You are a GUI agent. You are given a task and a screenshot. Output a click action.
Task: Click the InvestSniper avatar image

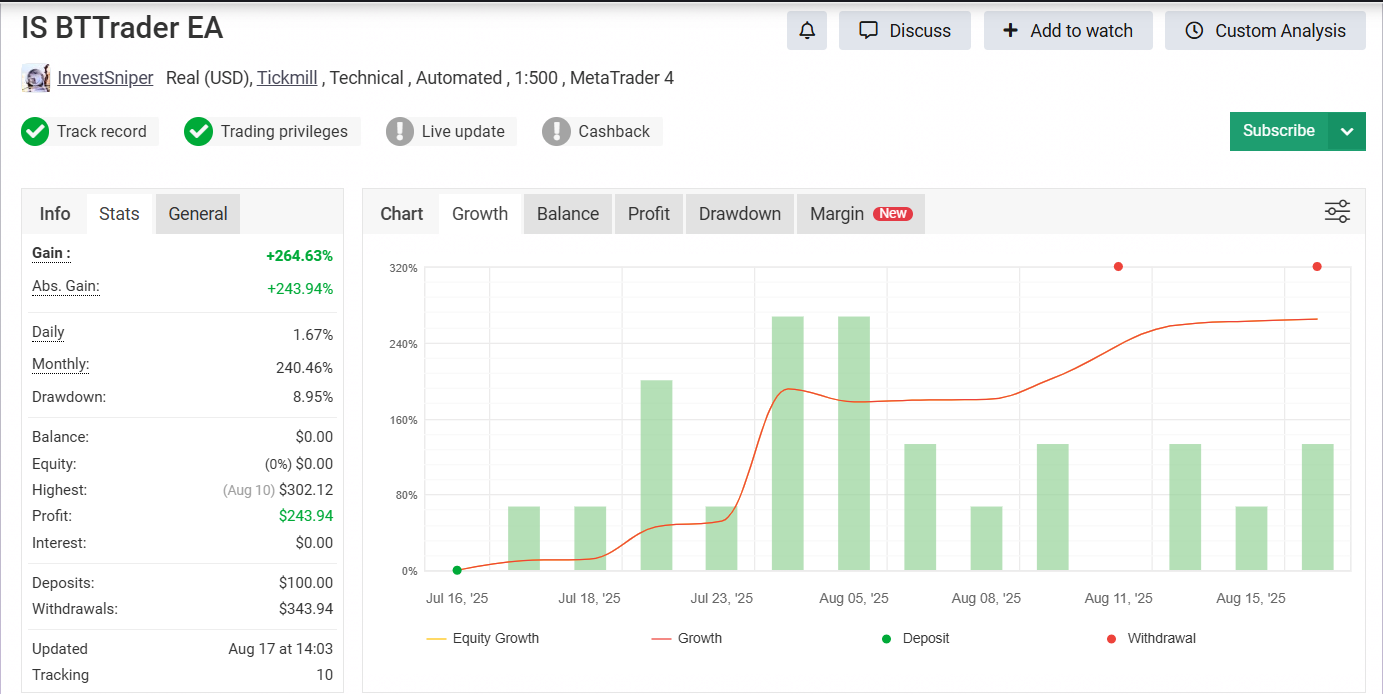[36, 78]
